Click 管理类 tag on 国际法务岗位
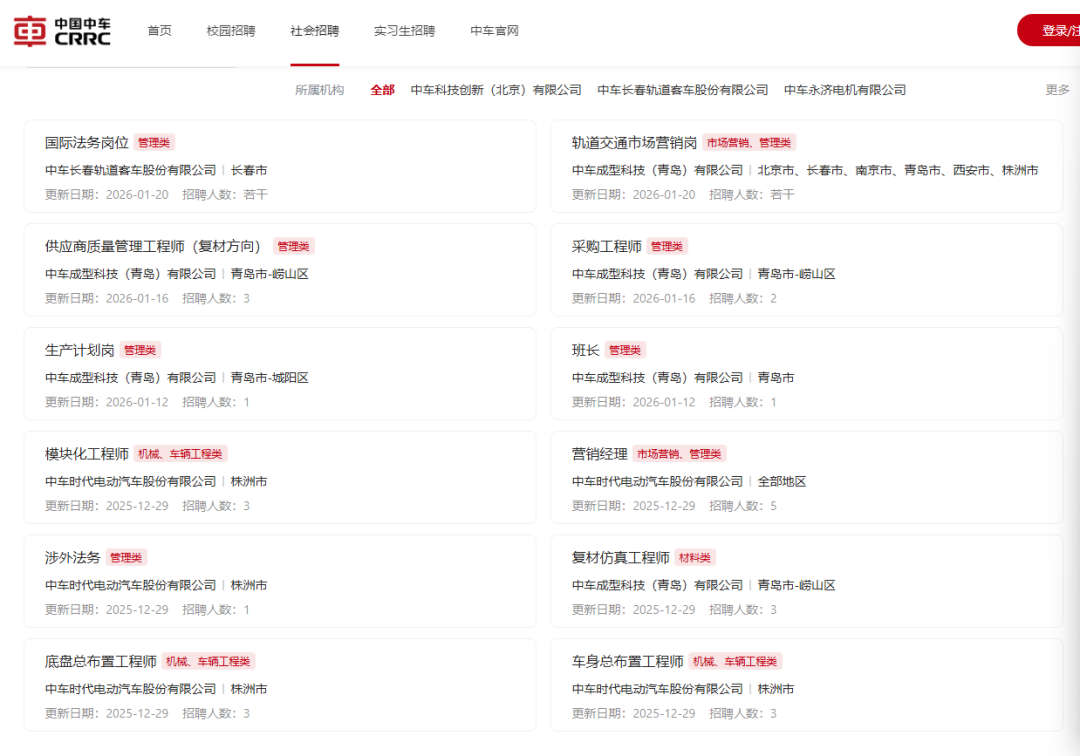1080x756 pixels. coord(154,143)
